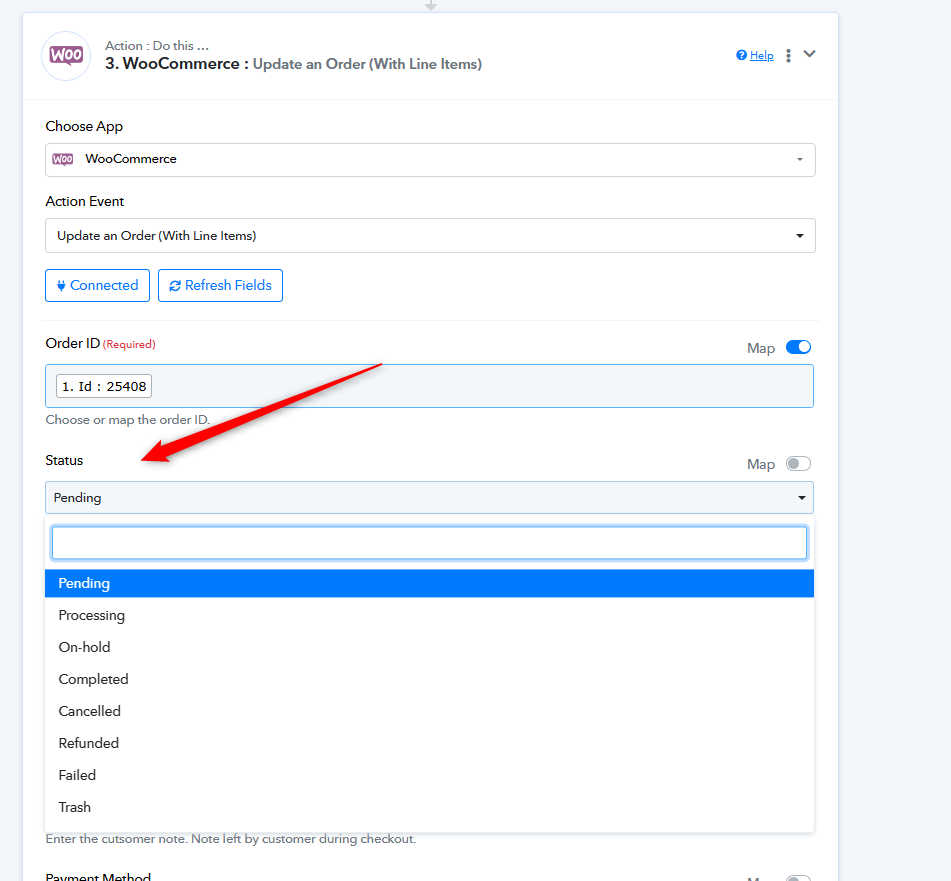Screen dimensions: 951x881
Task: Select the Processing status option
Action: [x=92, y=615]
